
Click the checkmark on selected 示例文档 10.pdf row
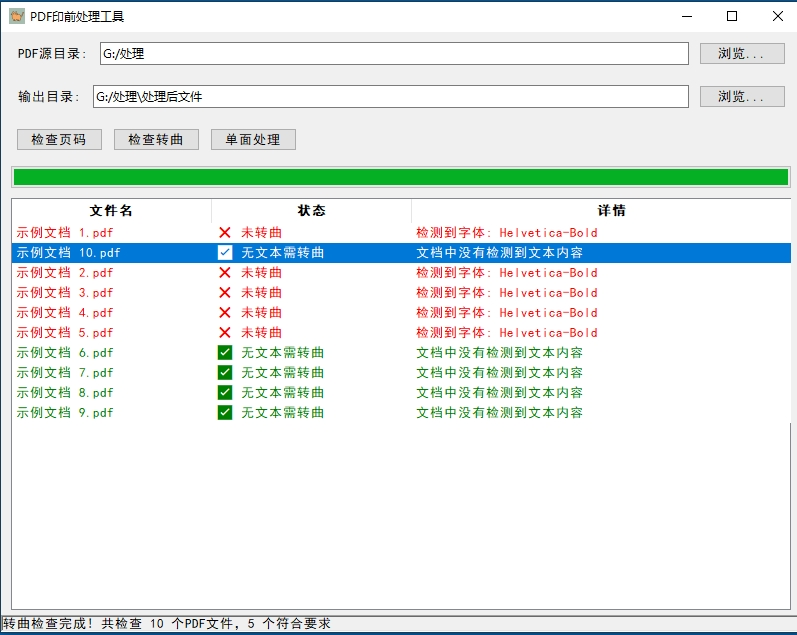coord(225,253)
